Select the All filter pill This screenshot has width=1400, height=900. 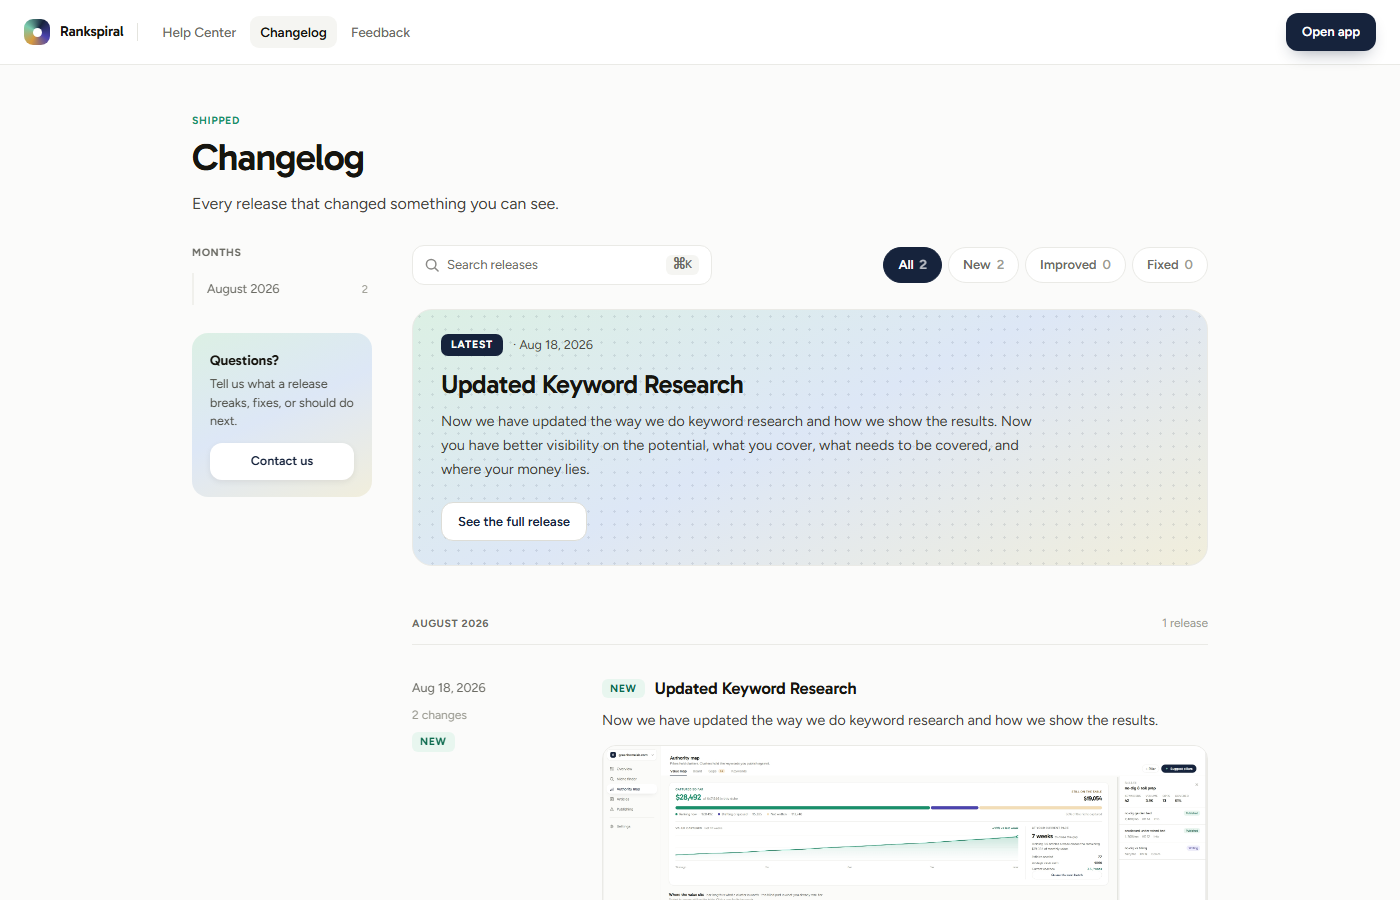pos(912,265)
